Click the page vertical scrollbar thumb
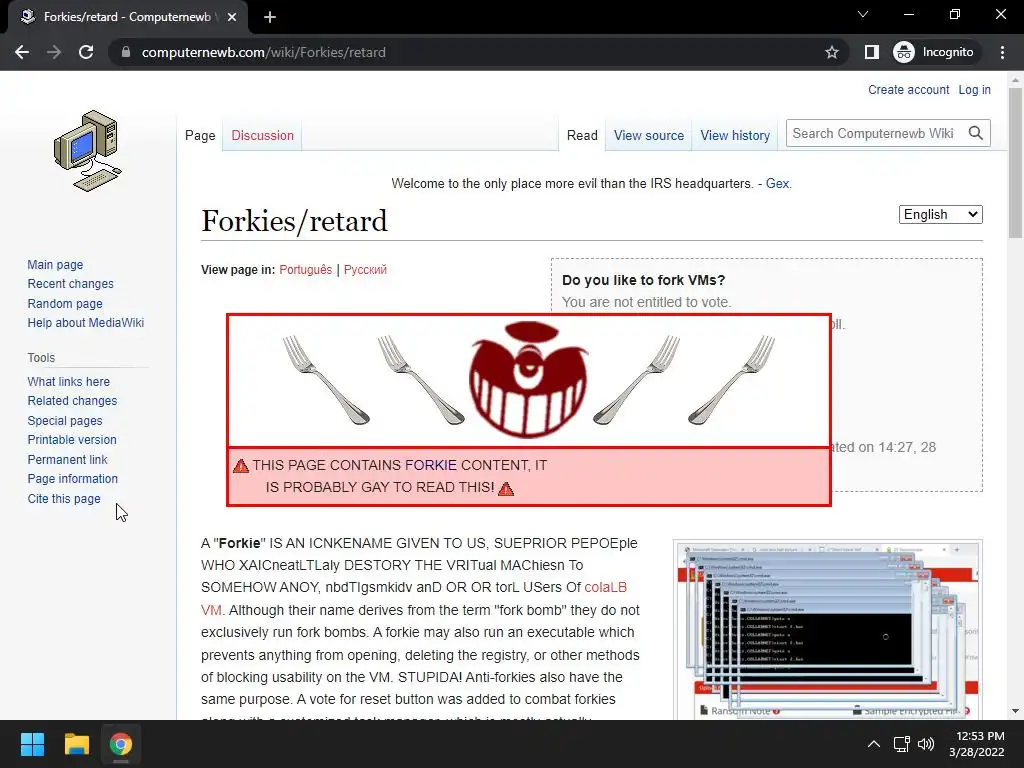 pos(1016,163)
